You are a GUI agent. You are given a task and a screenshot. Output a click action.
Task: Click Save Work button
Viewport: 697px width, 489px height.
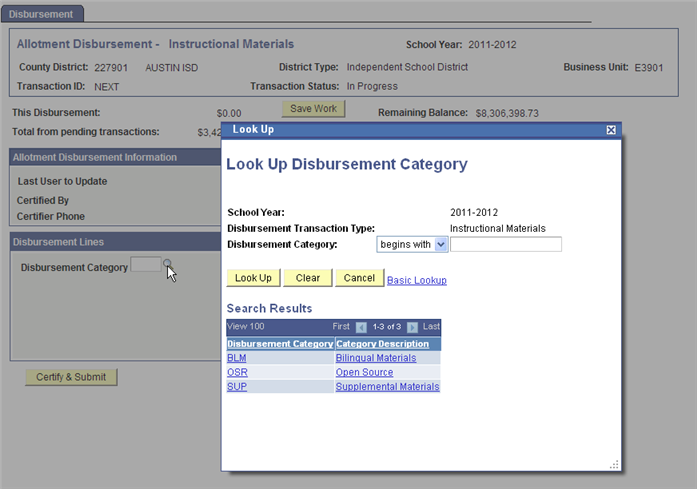pyautogui.click(x=313, y=108)
